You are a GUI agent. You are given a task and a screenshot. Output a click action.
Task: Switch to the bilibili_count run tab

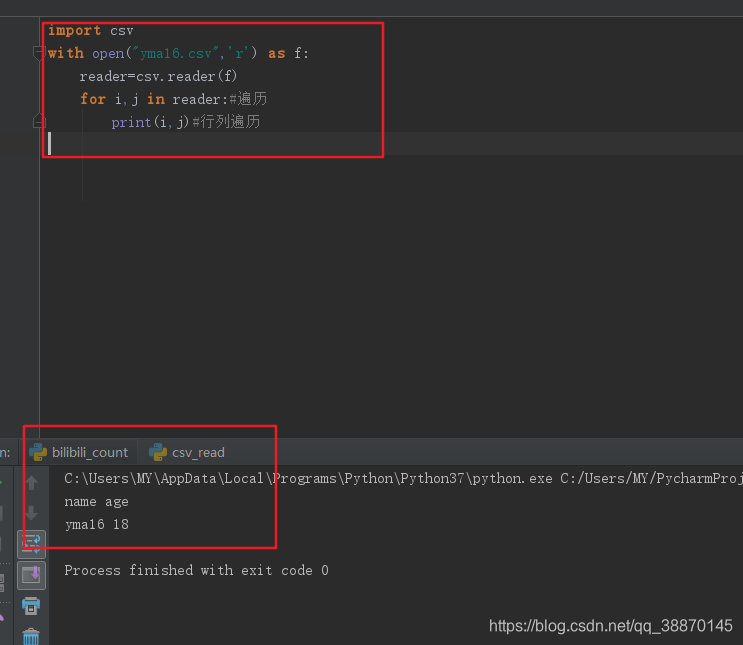(x=78, y=453)
